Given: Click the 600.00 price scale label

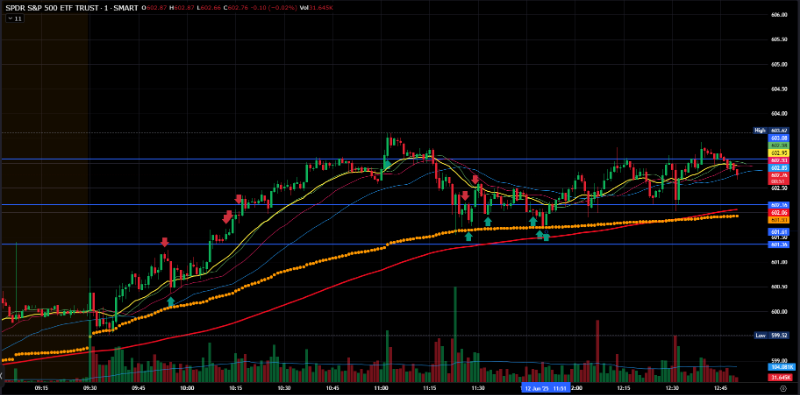Looking at the screenshot, I should coord(779,311).
